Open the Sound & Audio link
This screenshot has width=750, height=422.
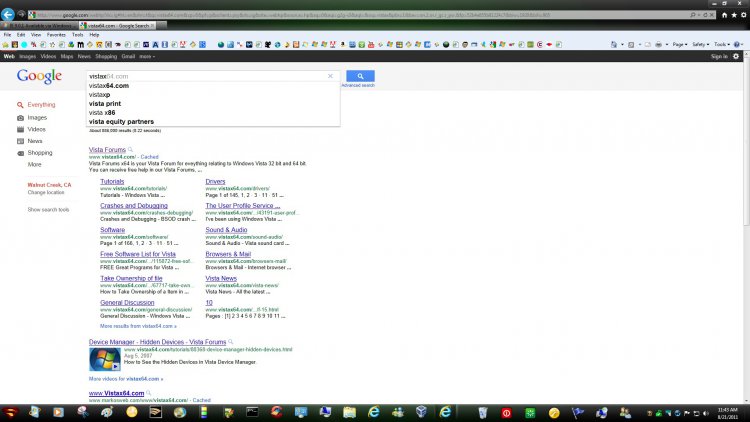point(226,230)
